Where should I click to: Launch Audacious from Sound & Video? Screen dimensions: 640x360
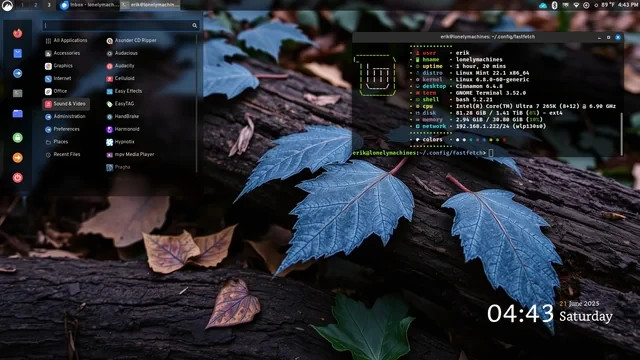point(122,53)
